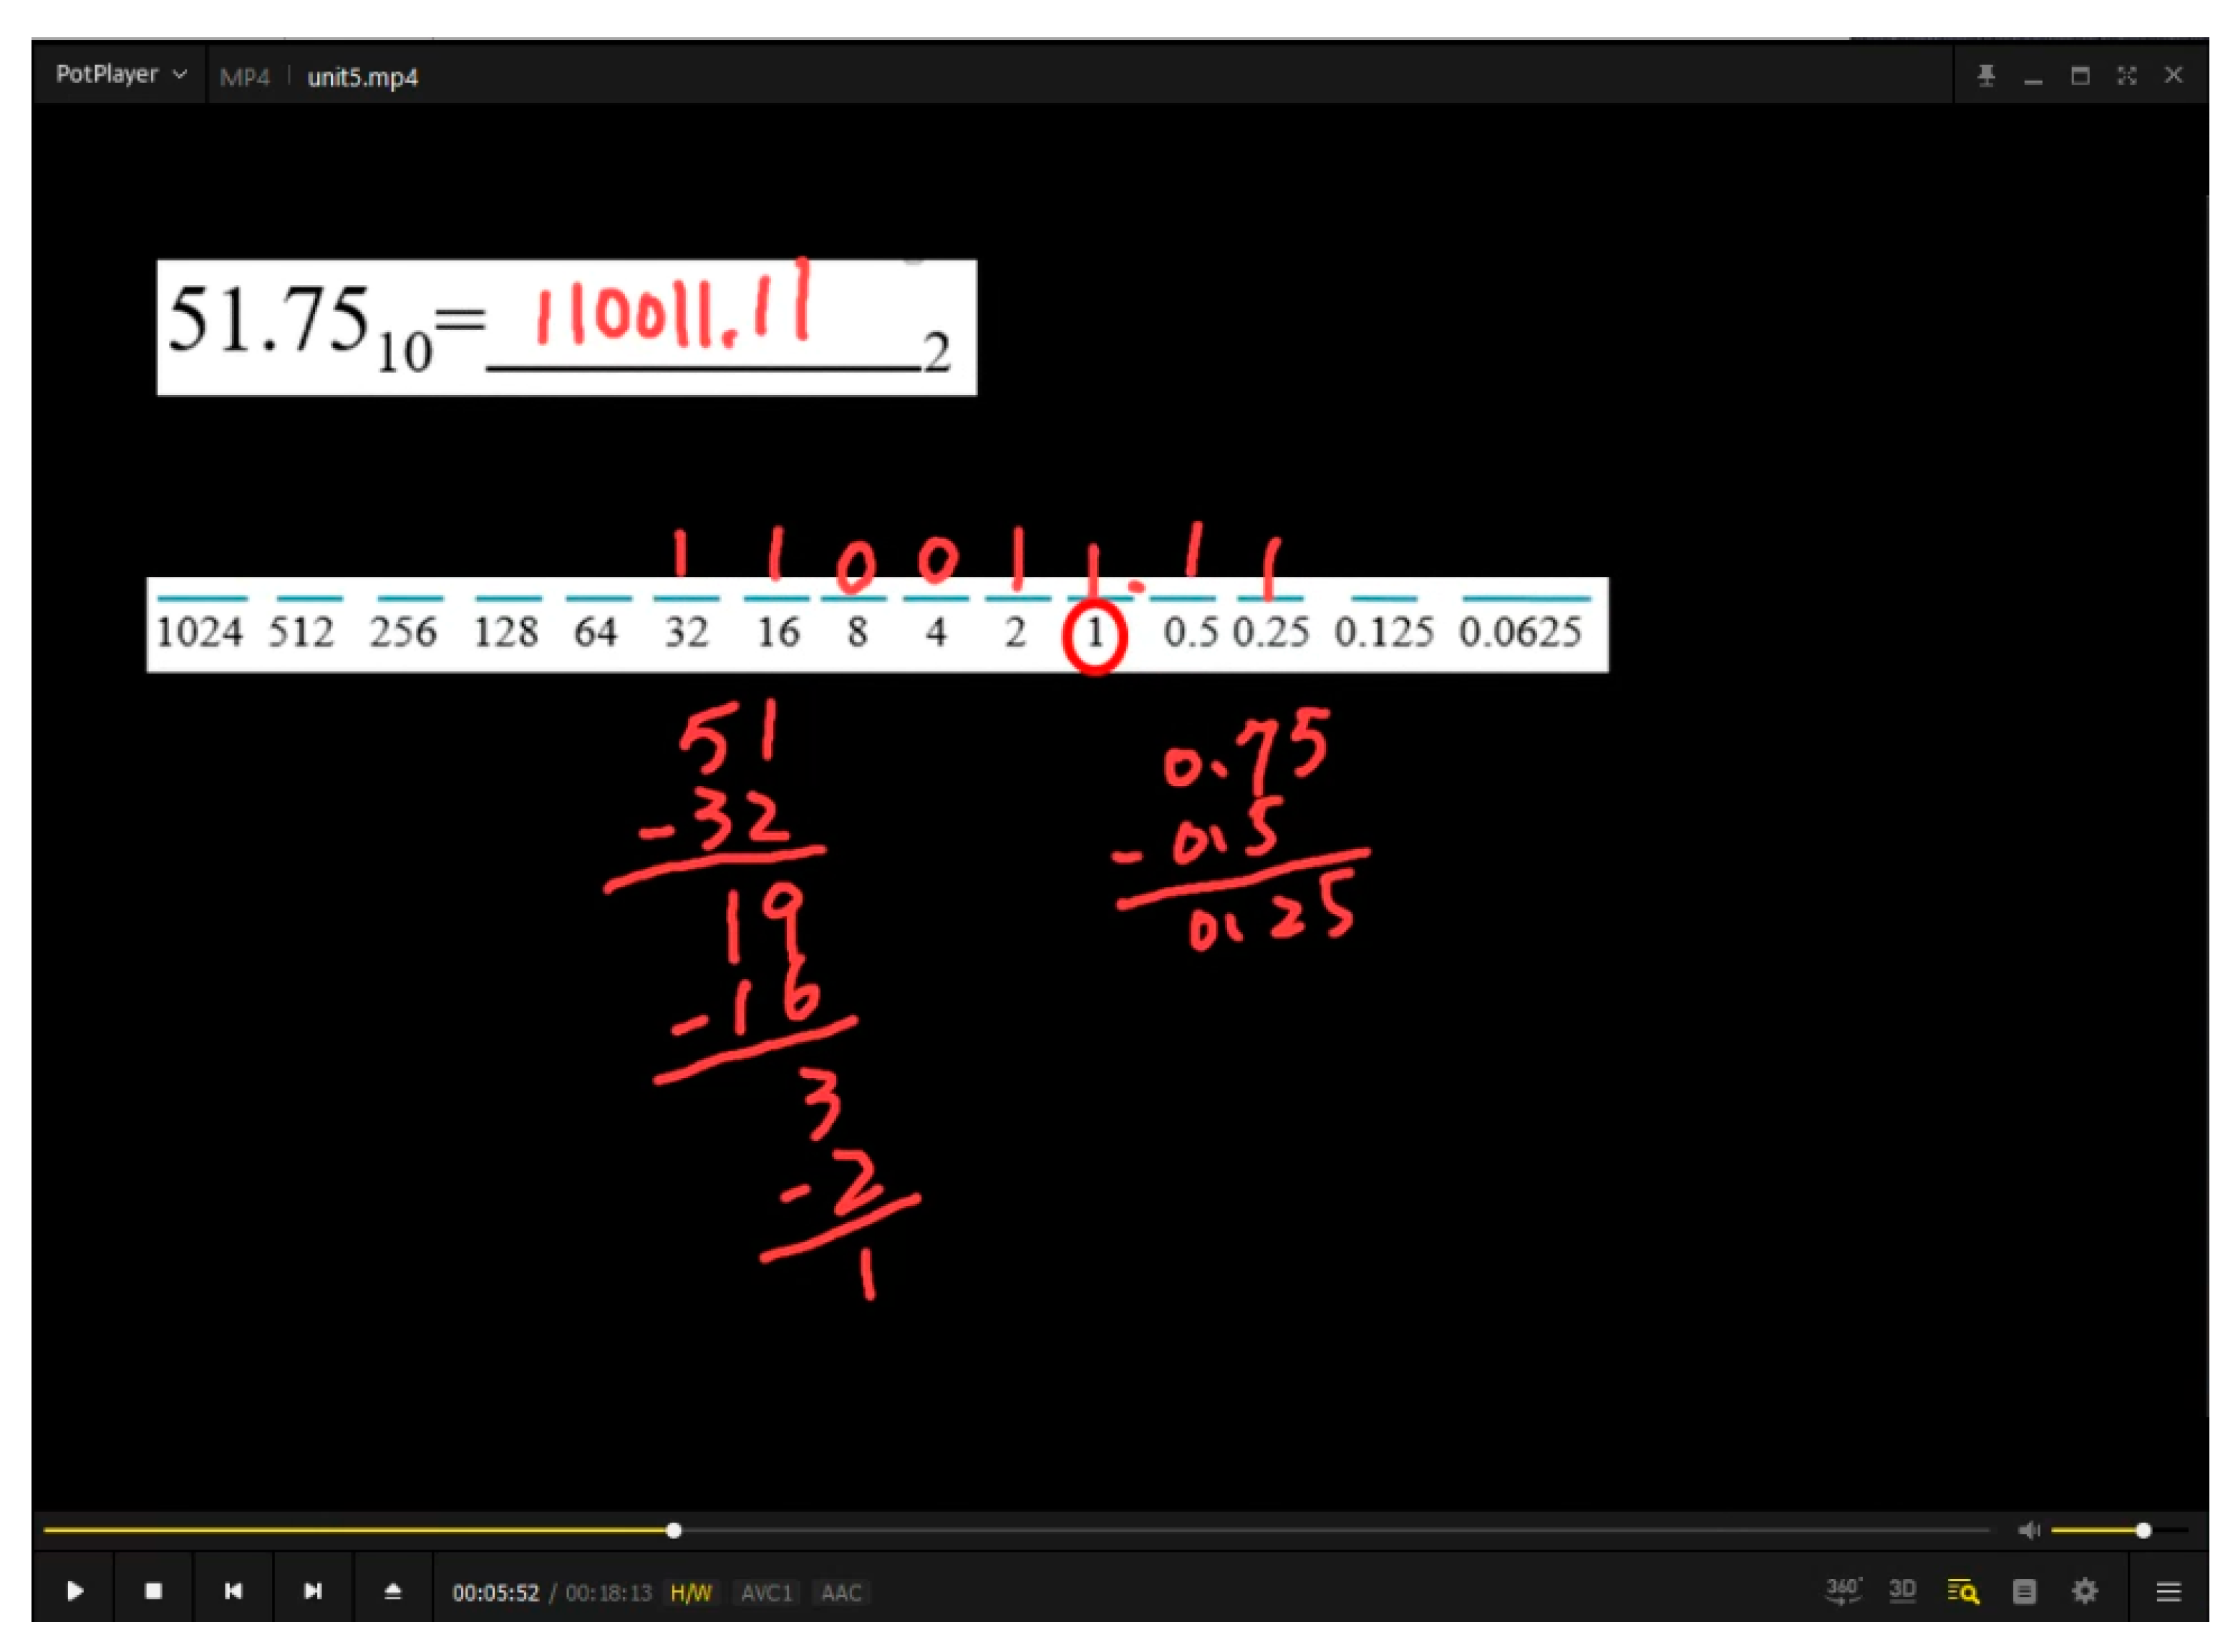Click the unit5.mp4 title
The image size is (2238, 1652).
click(x=362, y=77)
